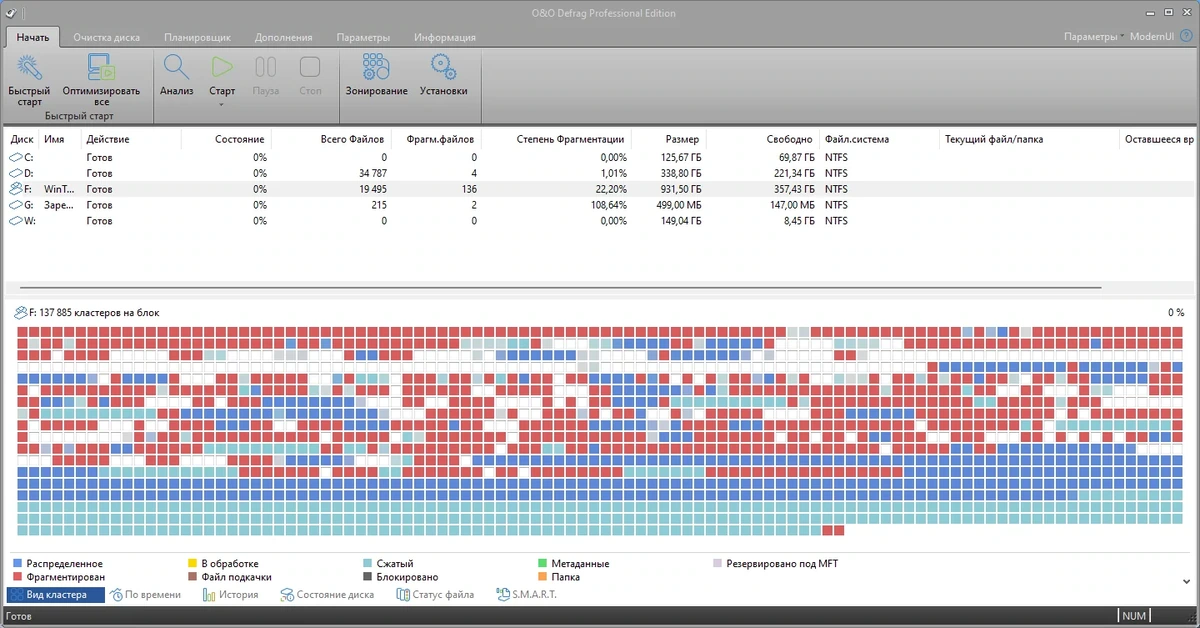
Task: Open the Параметры dropdown at top right
Action: (1094, 37)
